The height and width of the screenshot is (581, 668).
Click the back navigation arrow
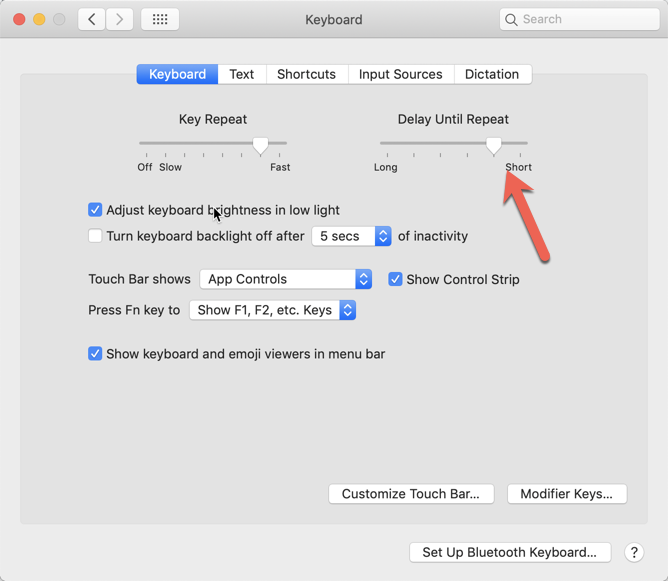(x=92, y=19)
